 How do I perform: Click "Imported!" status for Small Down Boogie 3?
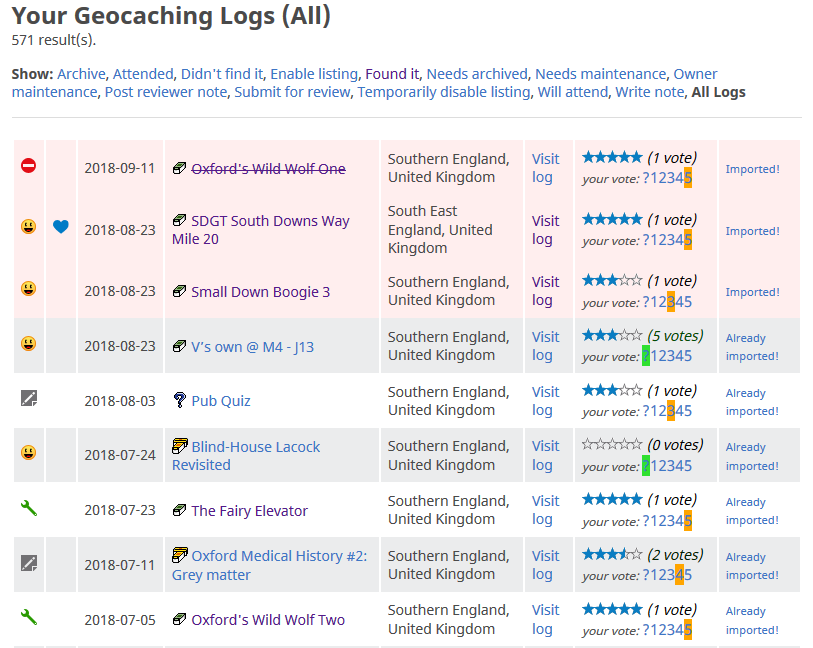752,292
